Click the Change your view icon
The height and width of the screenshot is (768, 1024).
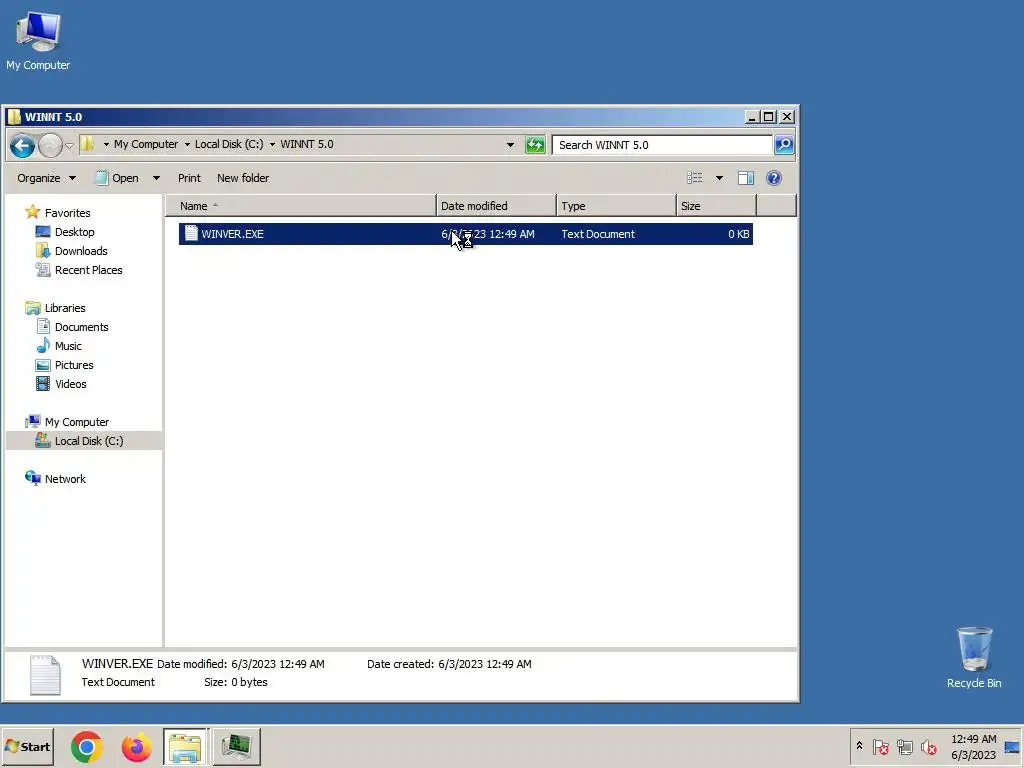pyautogui.click(x=694, y=178)
